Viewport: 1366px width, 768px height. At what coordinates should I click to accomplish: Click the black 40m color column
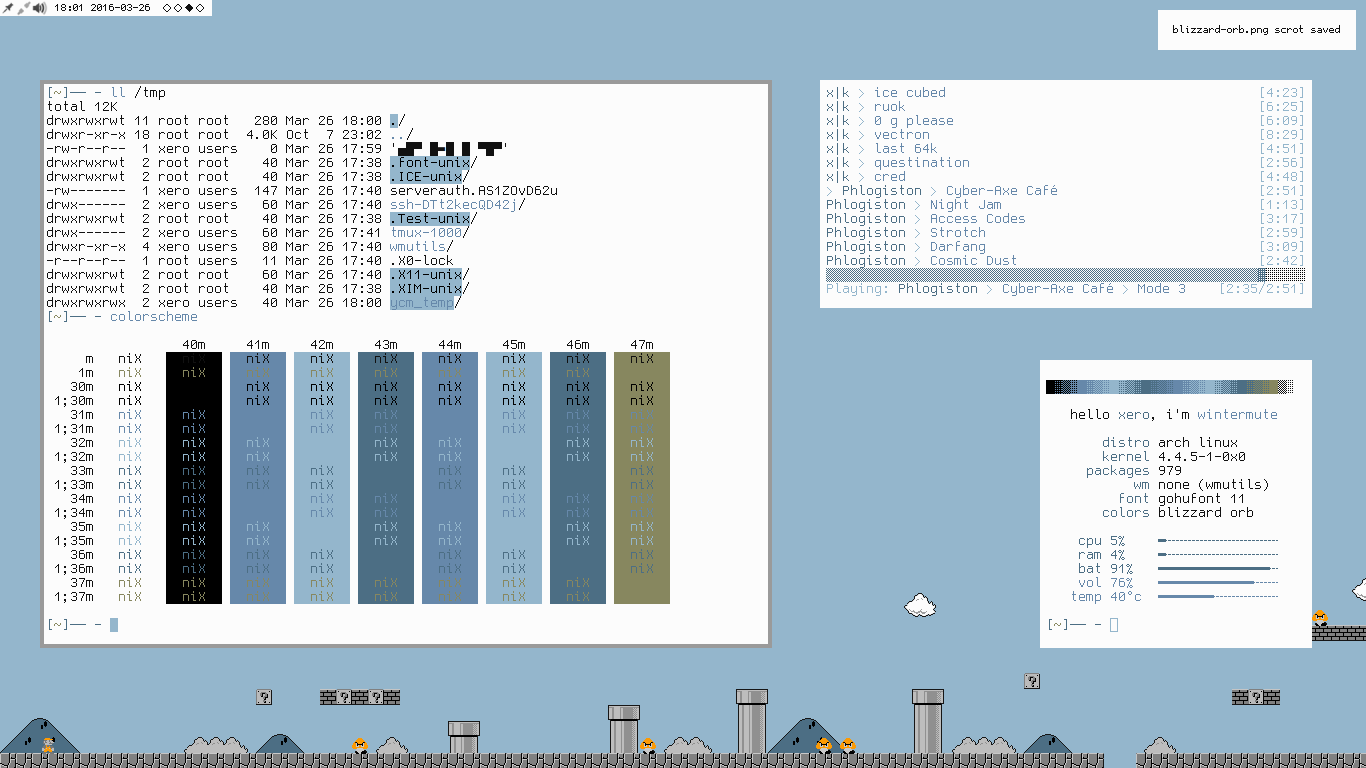coord(194,478)
